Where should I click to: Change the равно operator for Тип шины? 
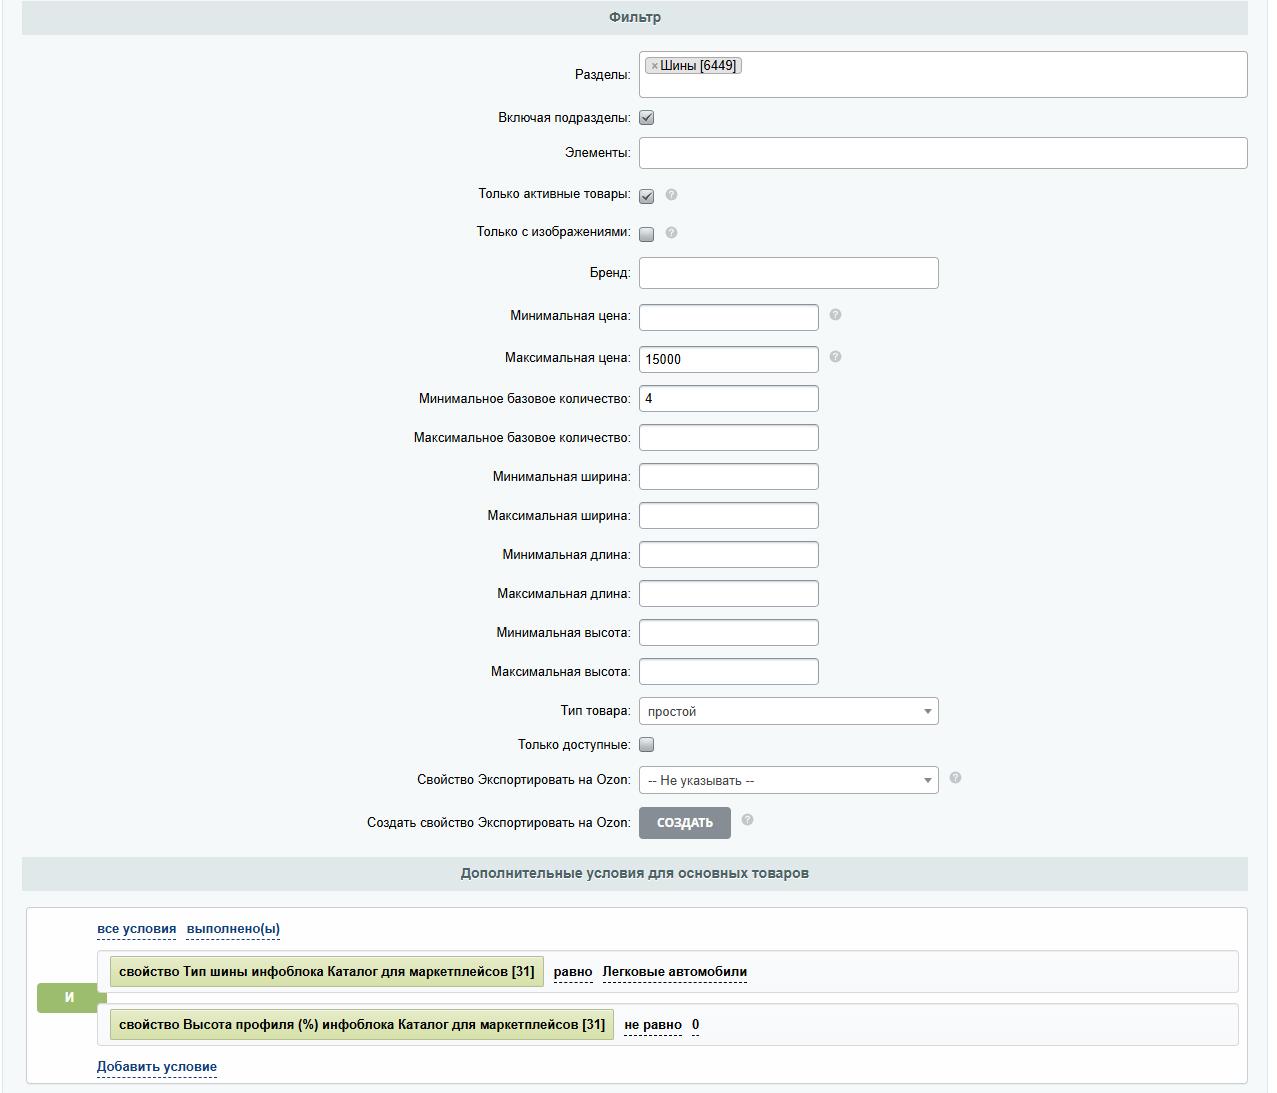click(573, 972)
